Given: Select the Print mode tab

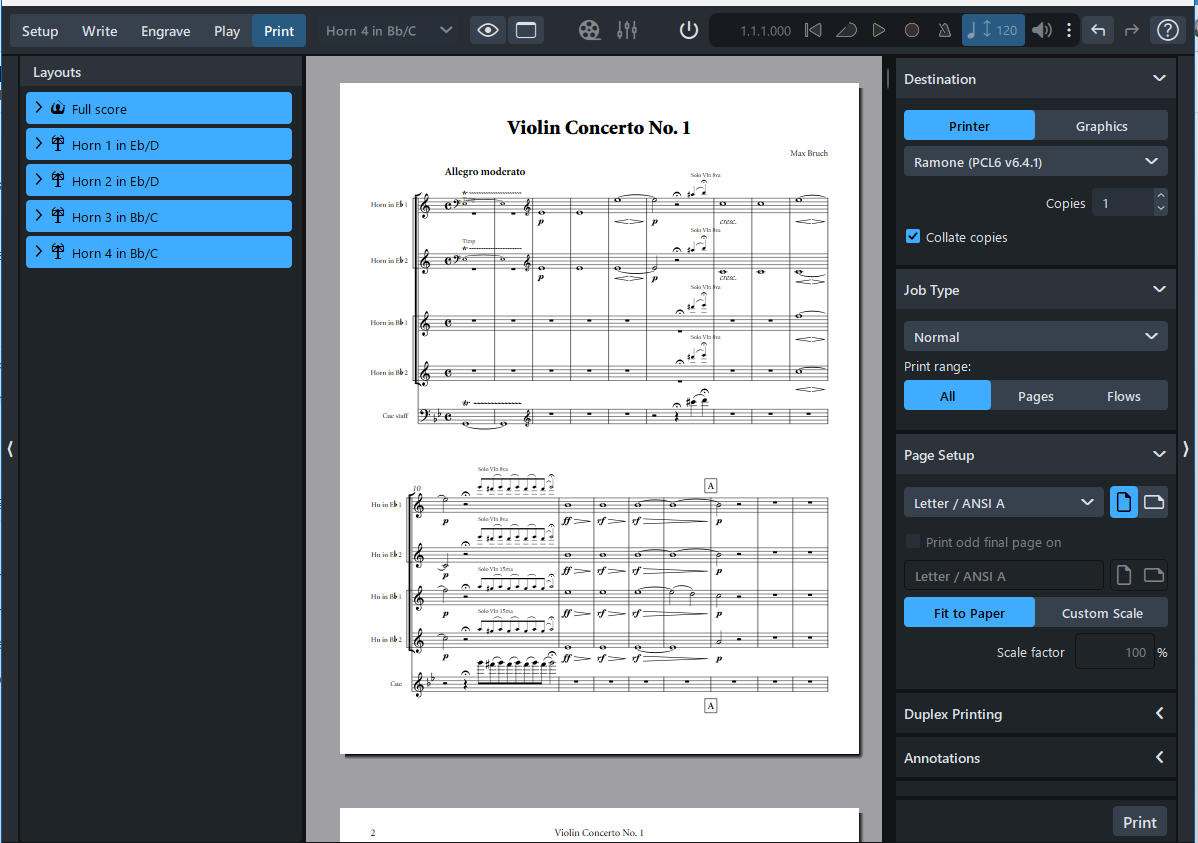Looking at the screenshot, I should (x=279, y=31).
